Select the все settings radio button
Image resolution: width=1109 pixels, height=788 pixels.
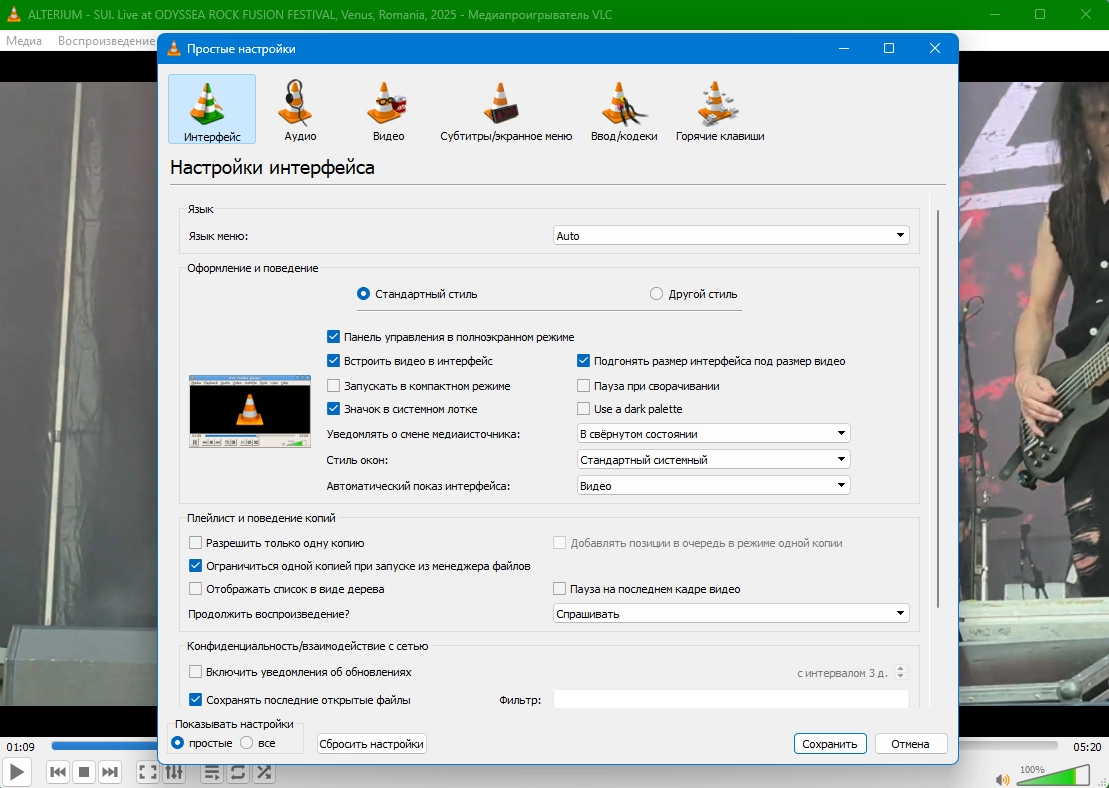pos(247,743)
